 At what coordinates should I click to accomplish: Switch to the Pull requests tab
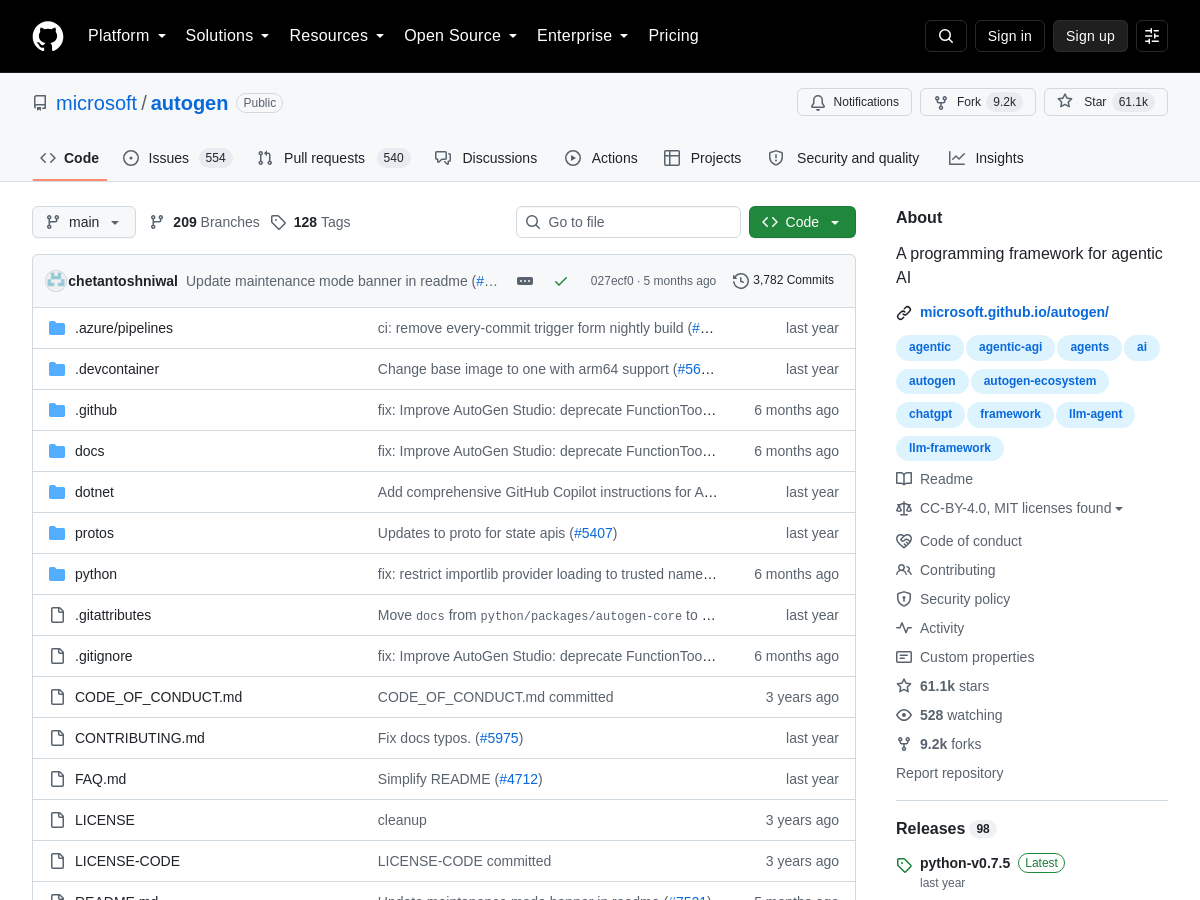pyautogui.click(x=333, y=158)
